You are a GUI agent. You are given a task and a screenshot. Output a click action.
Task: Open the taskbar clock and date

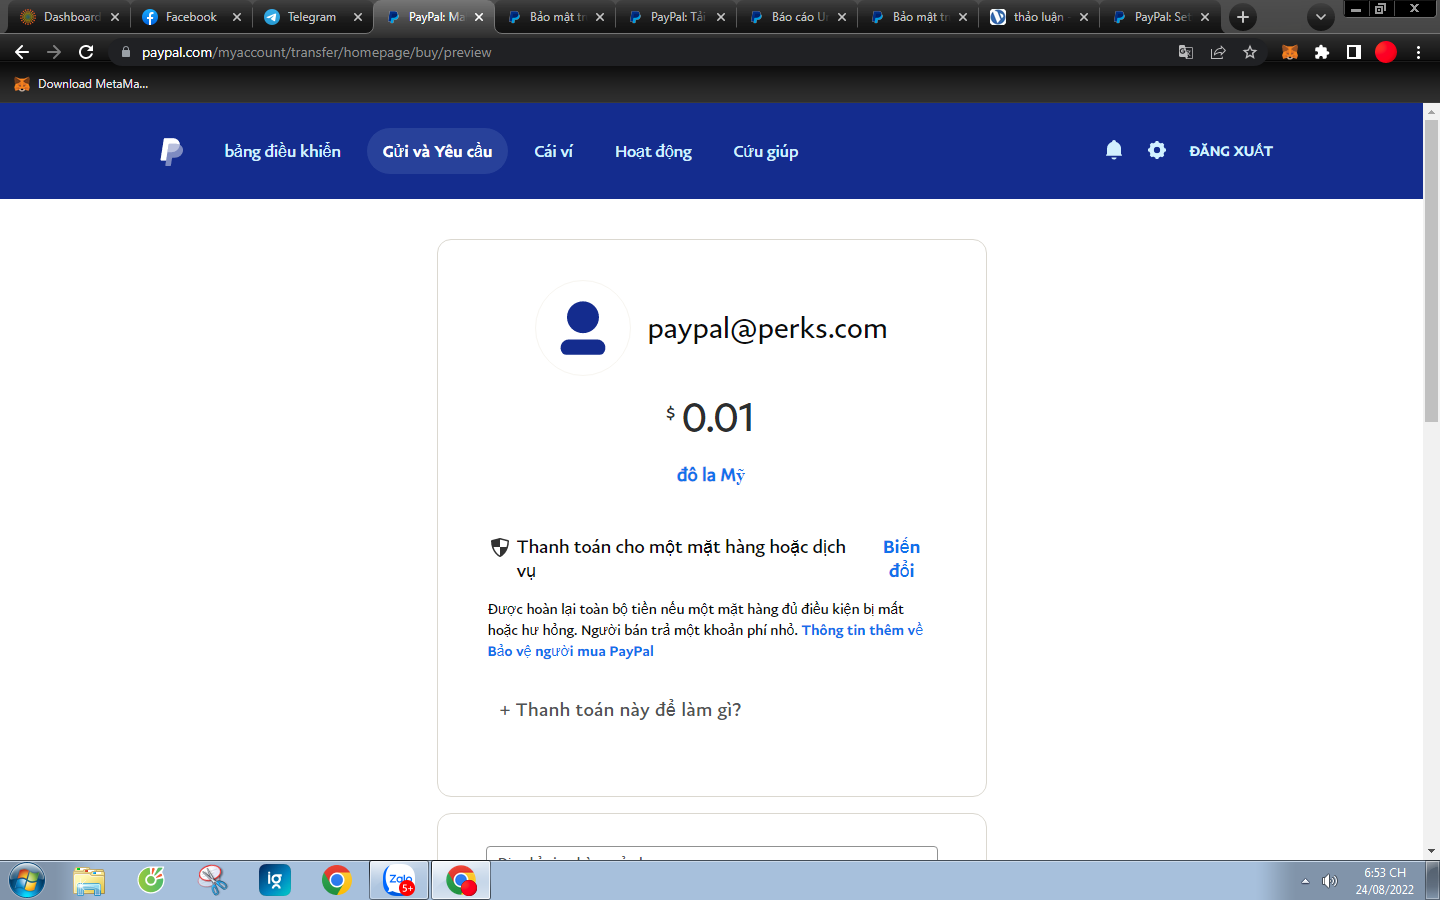[1385, 881]
